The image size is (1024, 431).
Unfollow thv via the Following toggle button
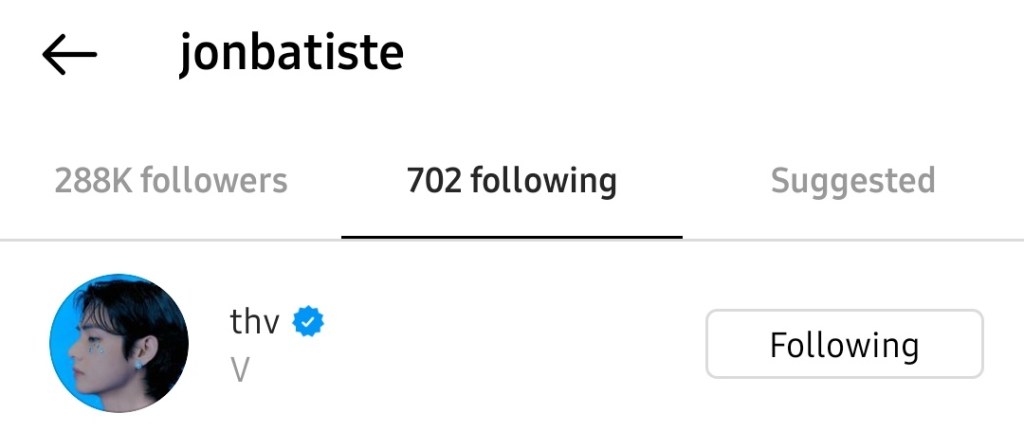point(844,343)
